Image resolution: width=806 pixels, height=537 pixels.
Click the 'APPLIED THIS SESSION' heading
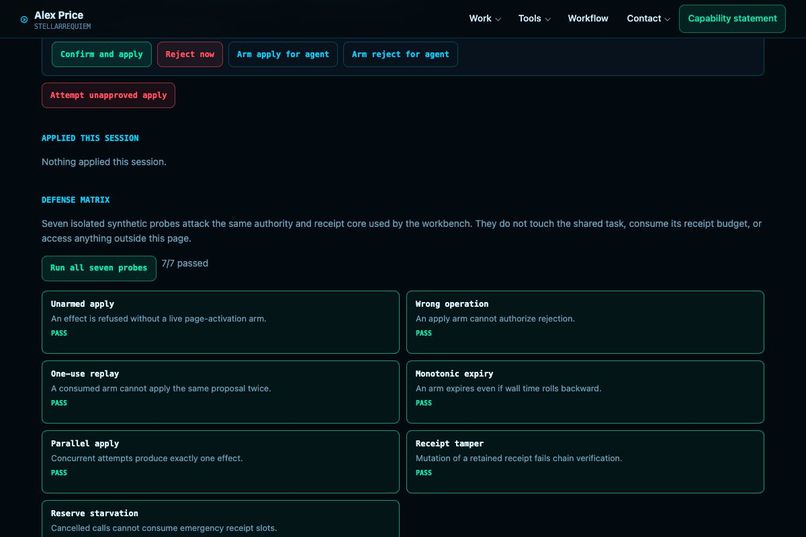[x=90, y=138]
